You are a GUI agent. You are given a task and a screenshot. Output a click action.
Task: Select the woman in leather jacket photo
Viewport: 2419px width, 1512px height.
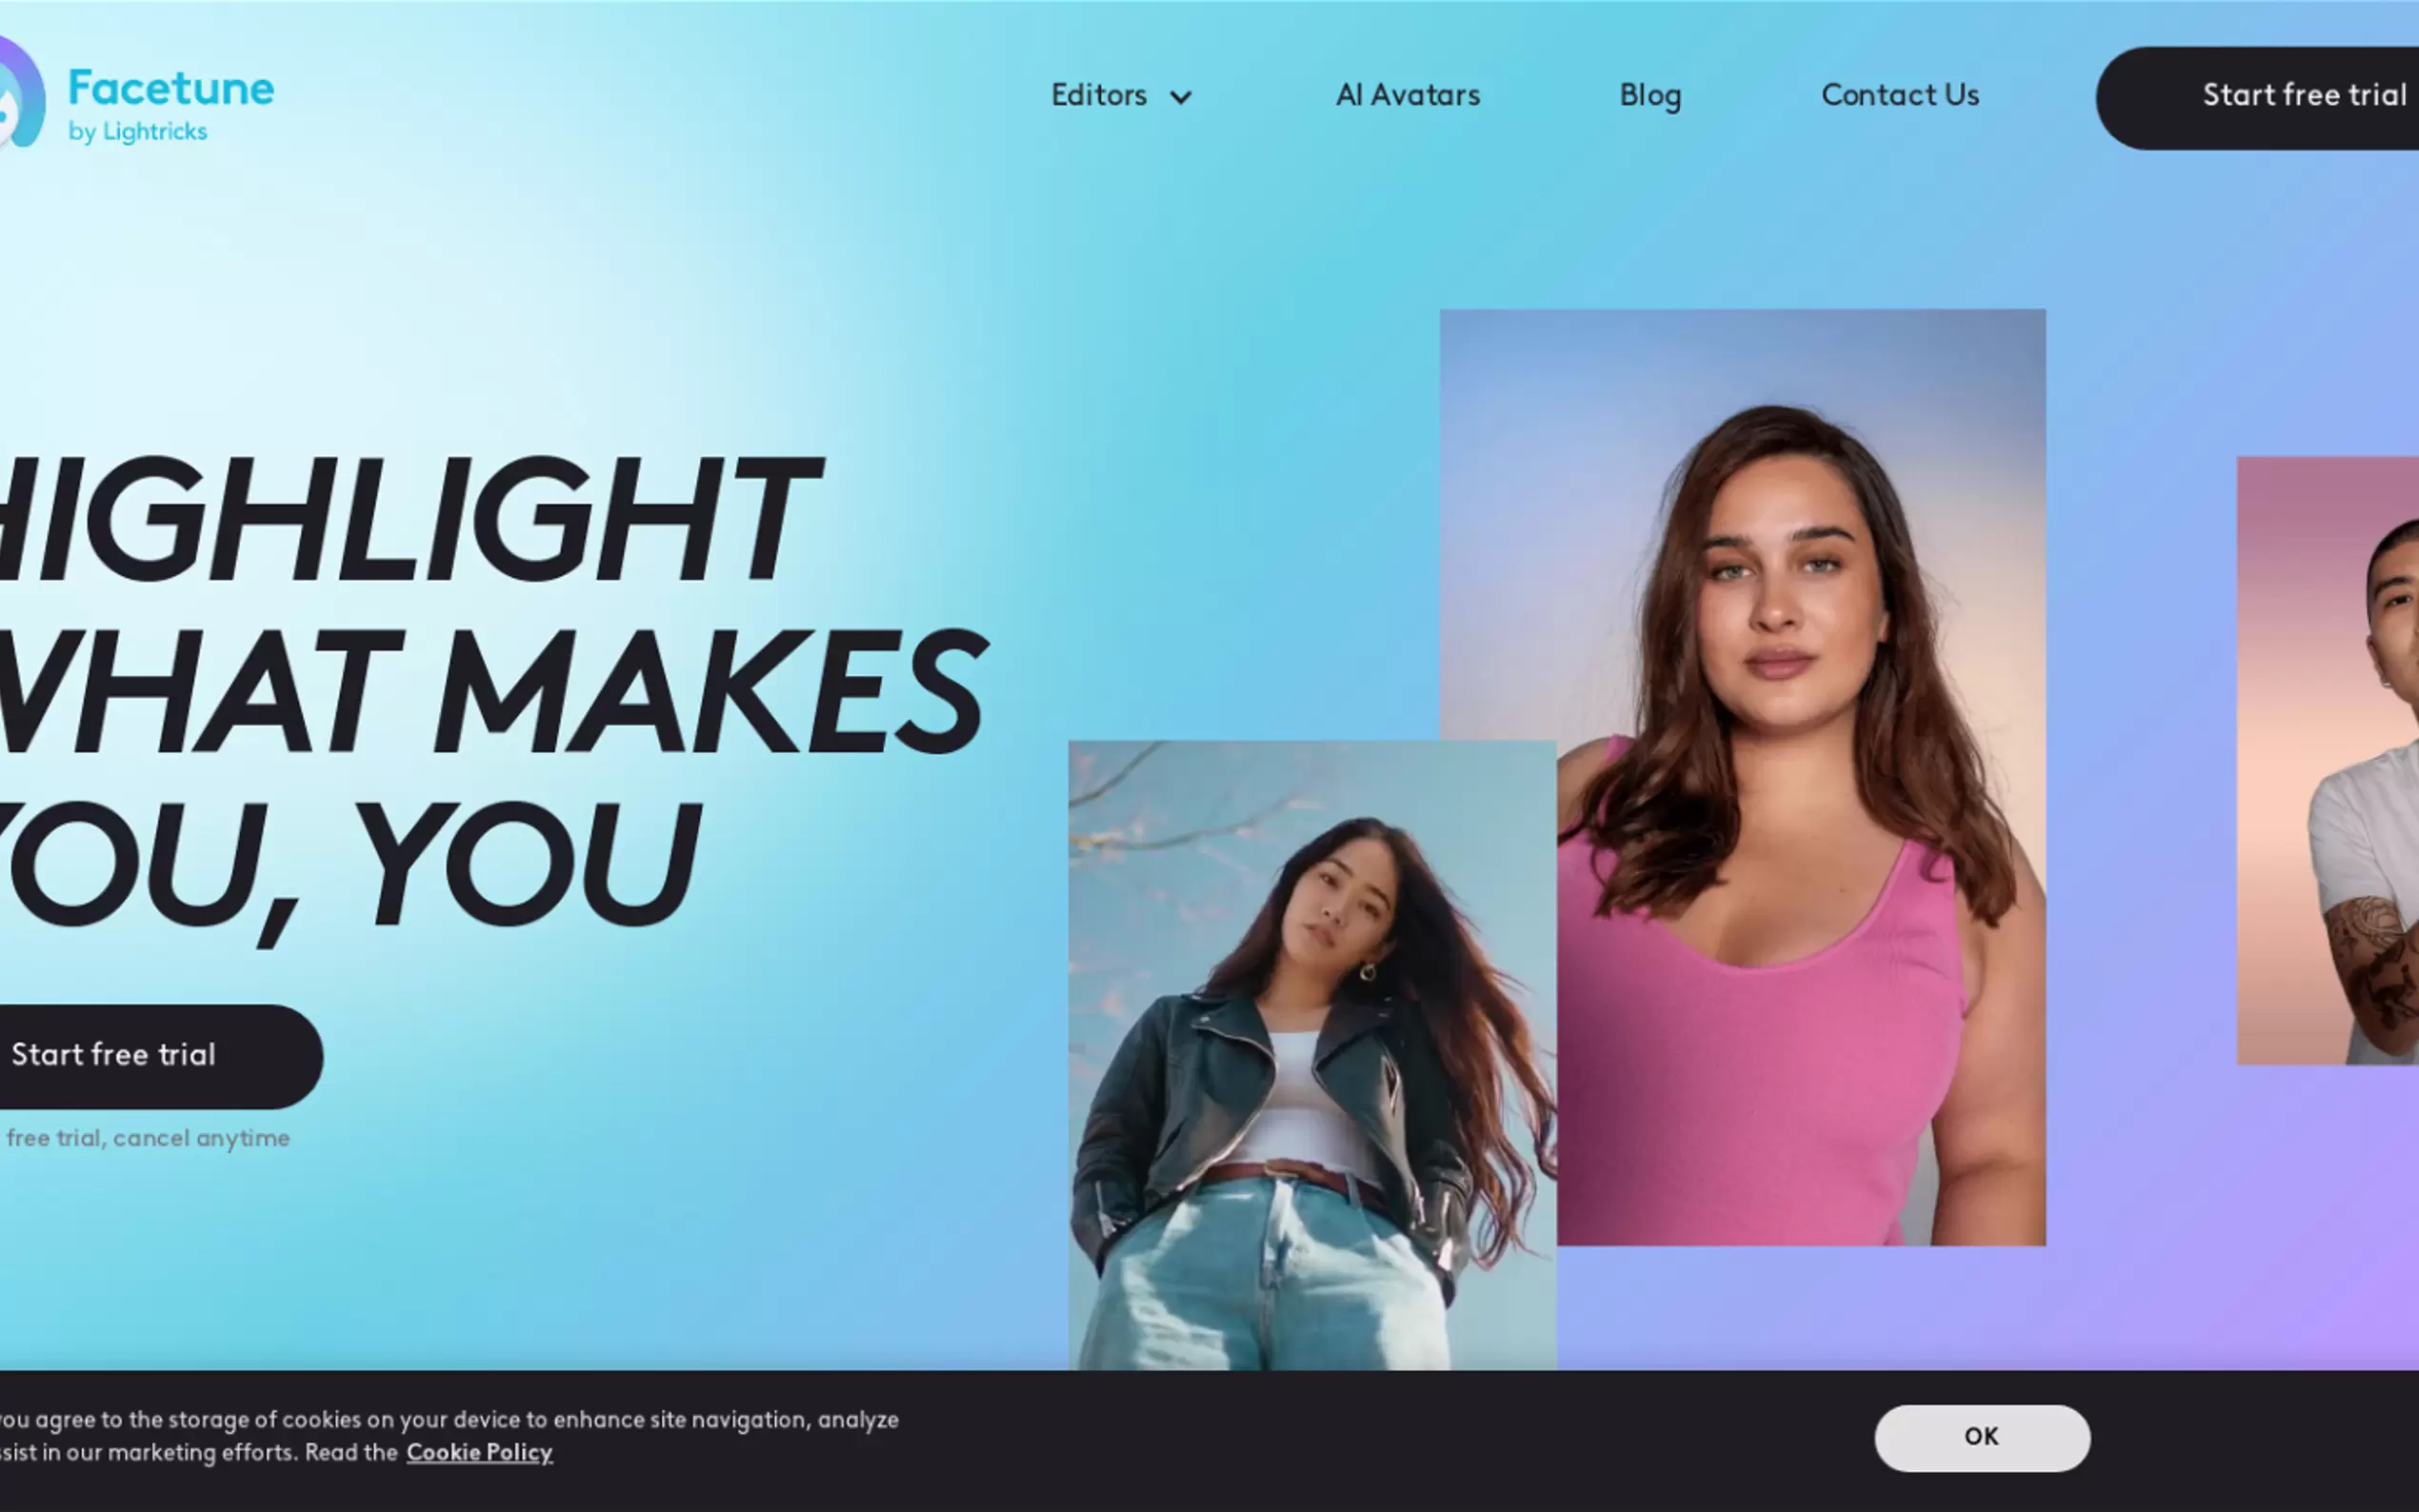pos(1312,1055)
